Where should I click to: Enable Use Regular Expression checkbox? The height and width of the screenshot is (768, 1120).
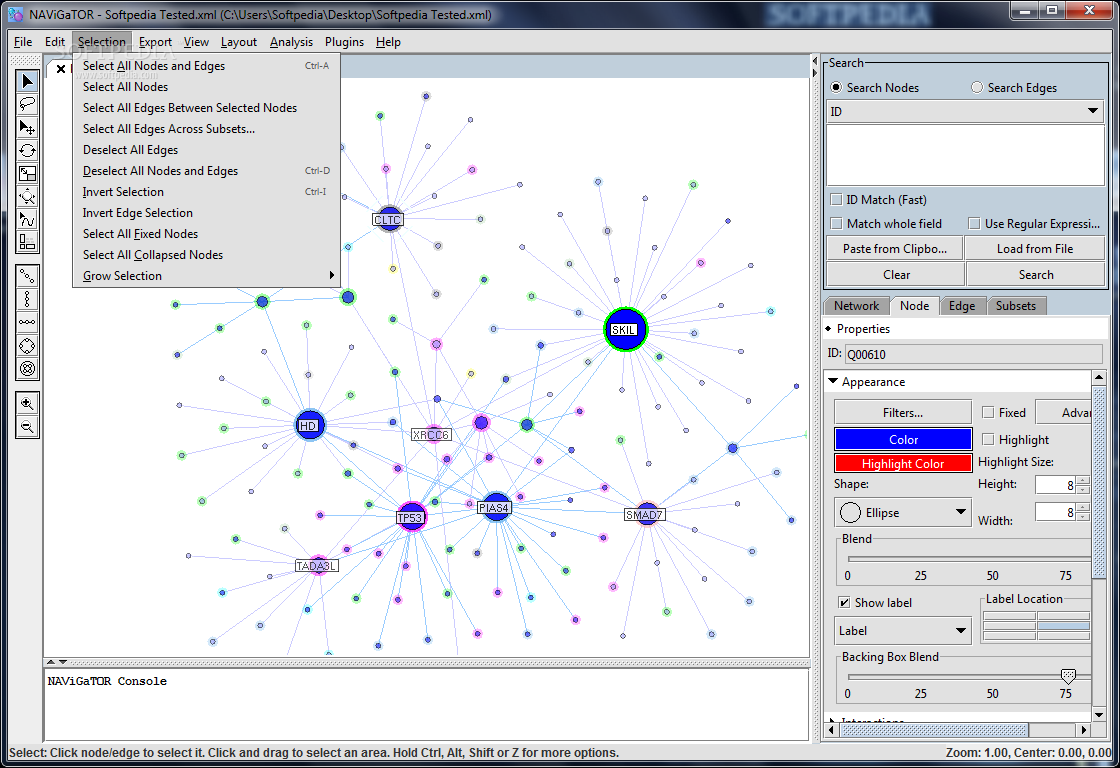click(x=974, y=224)
